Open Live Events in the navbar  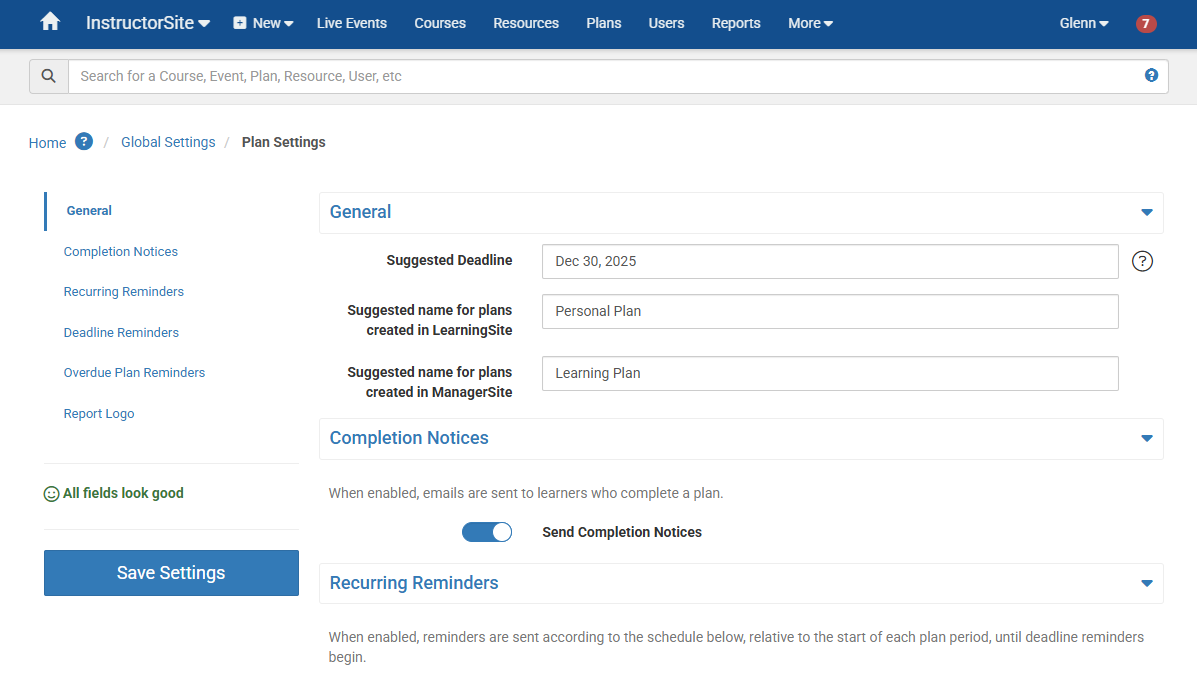click(x=352, y=23)
